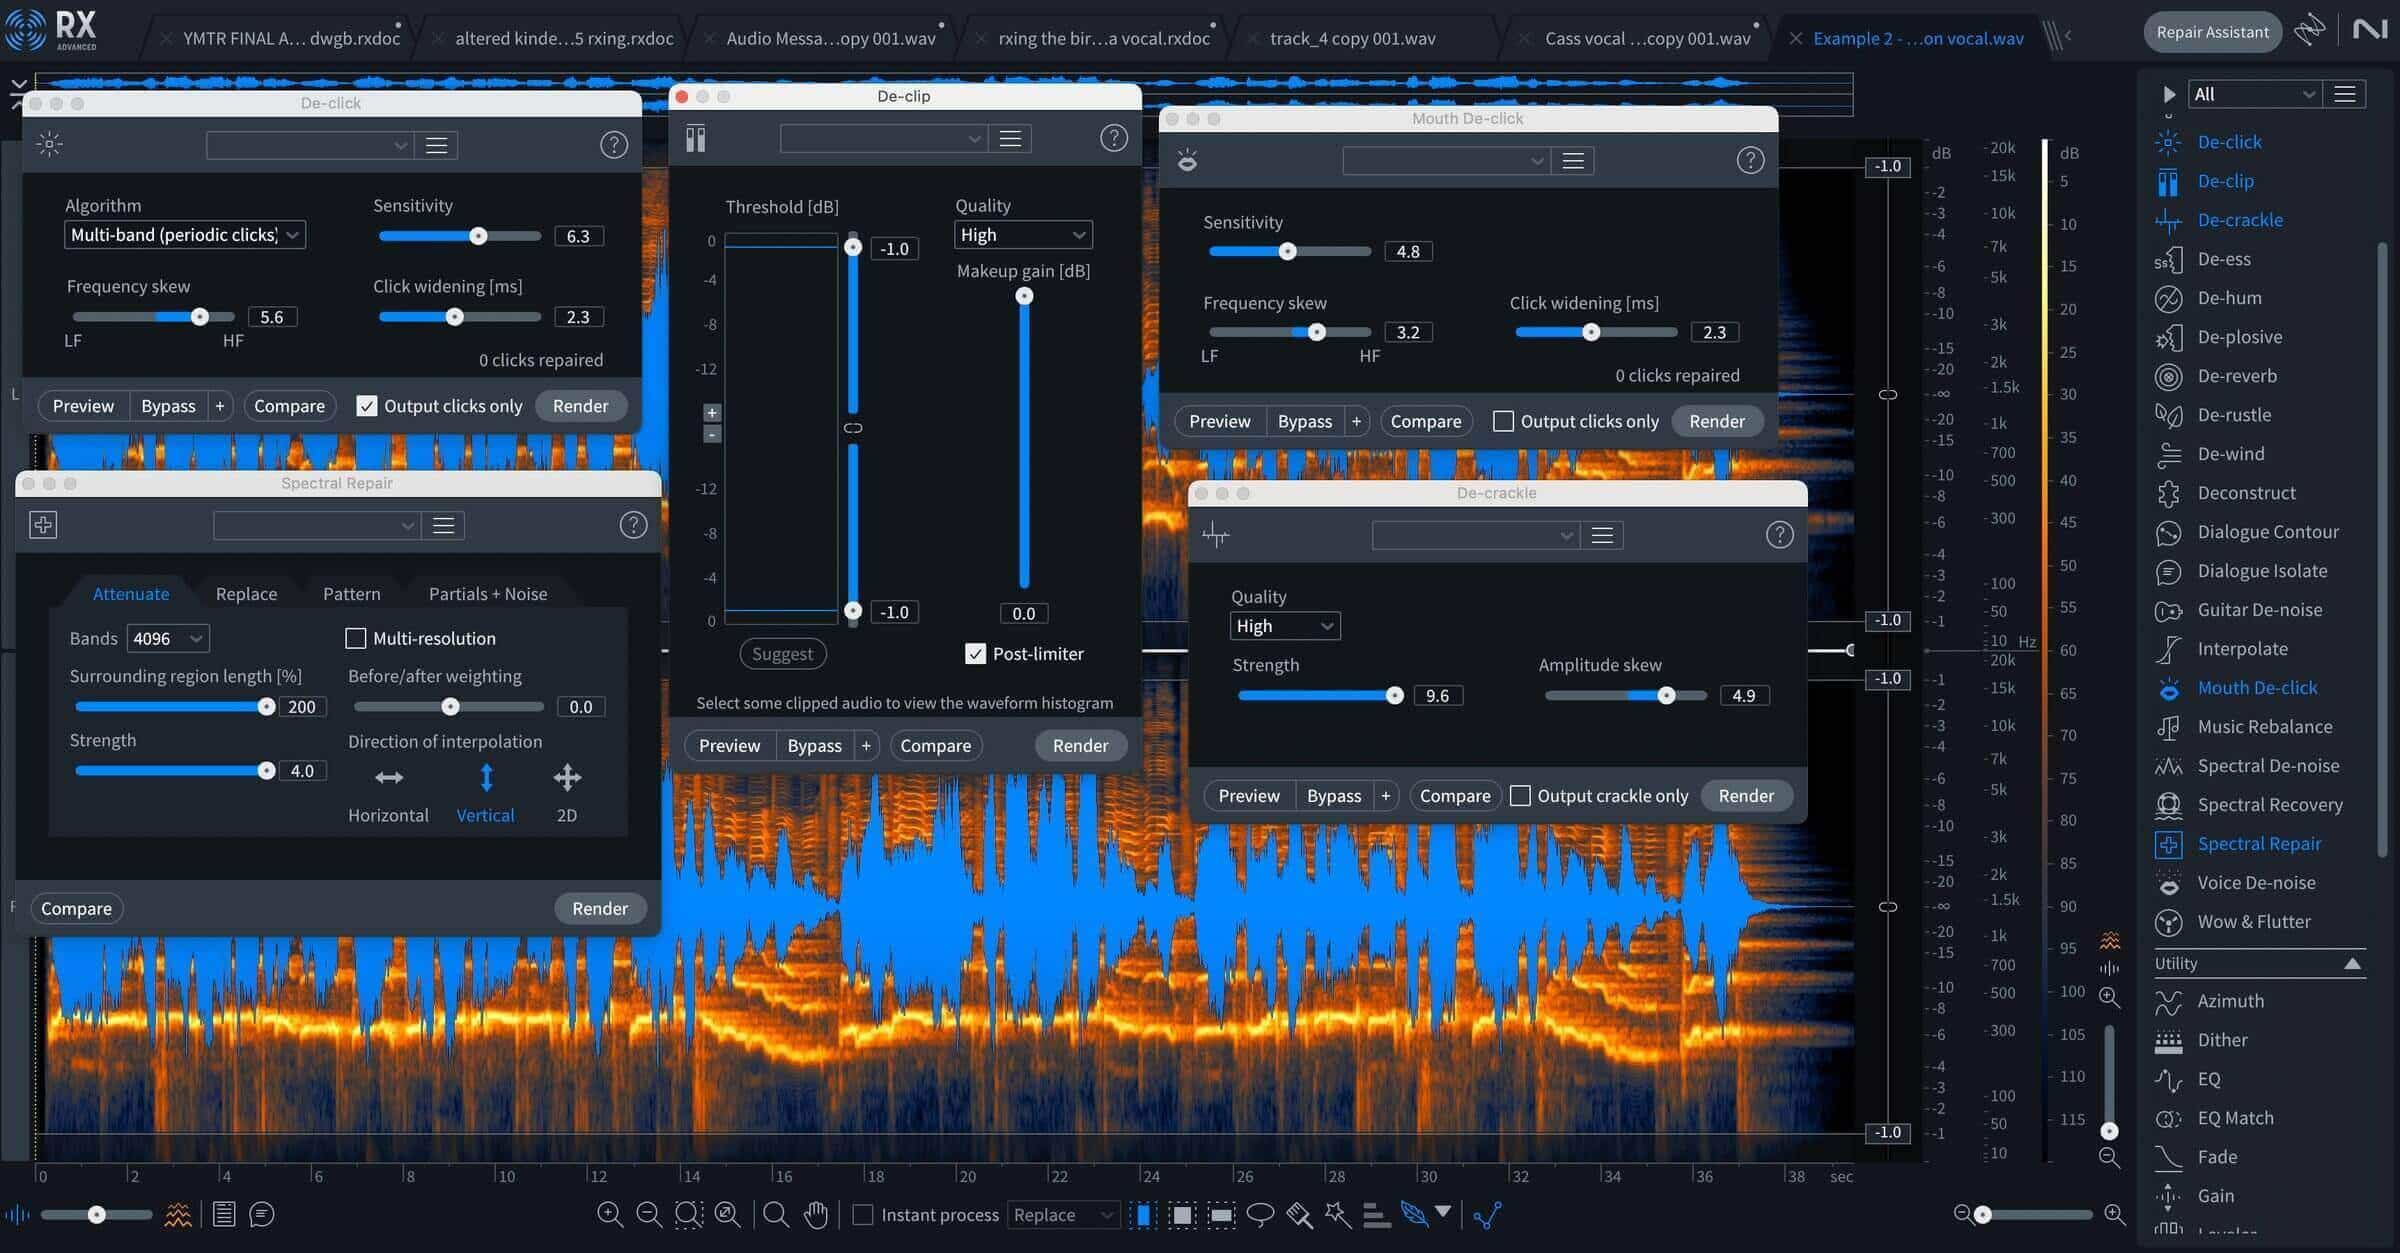Open the Algorithm Multi-band dropdown

pyautogui.click(x=184, y=235)
